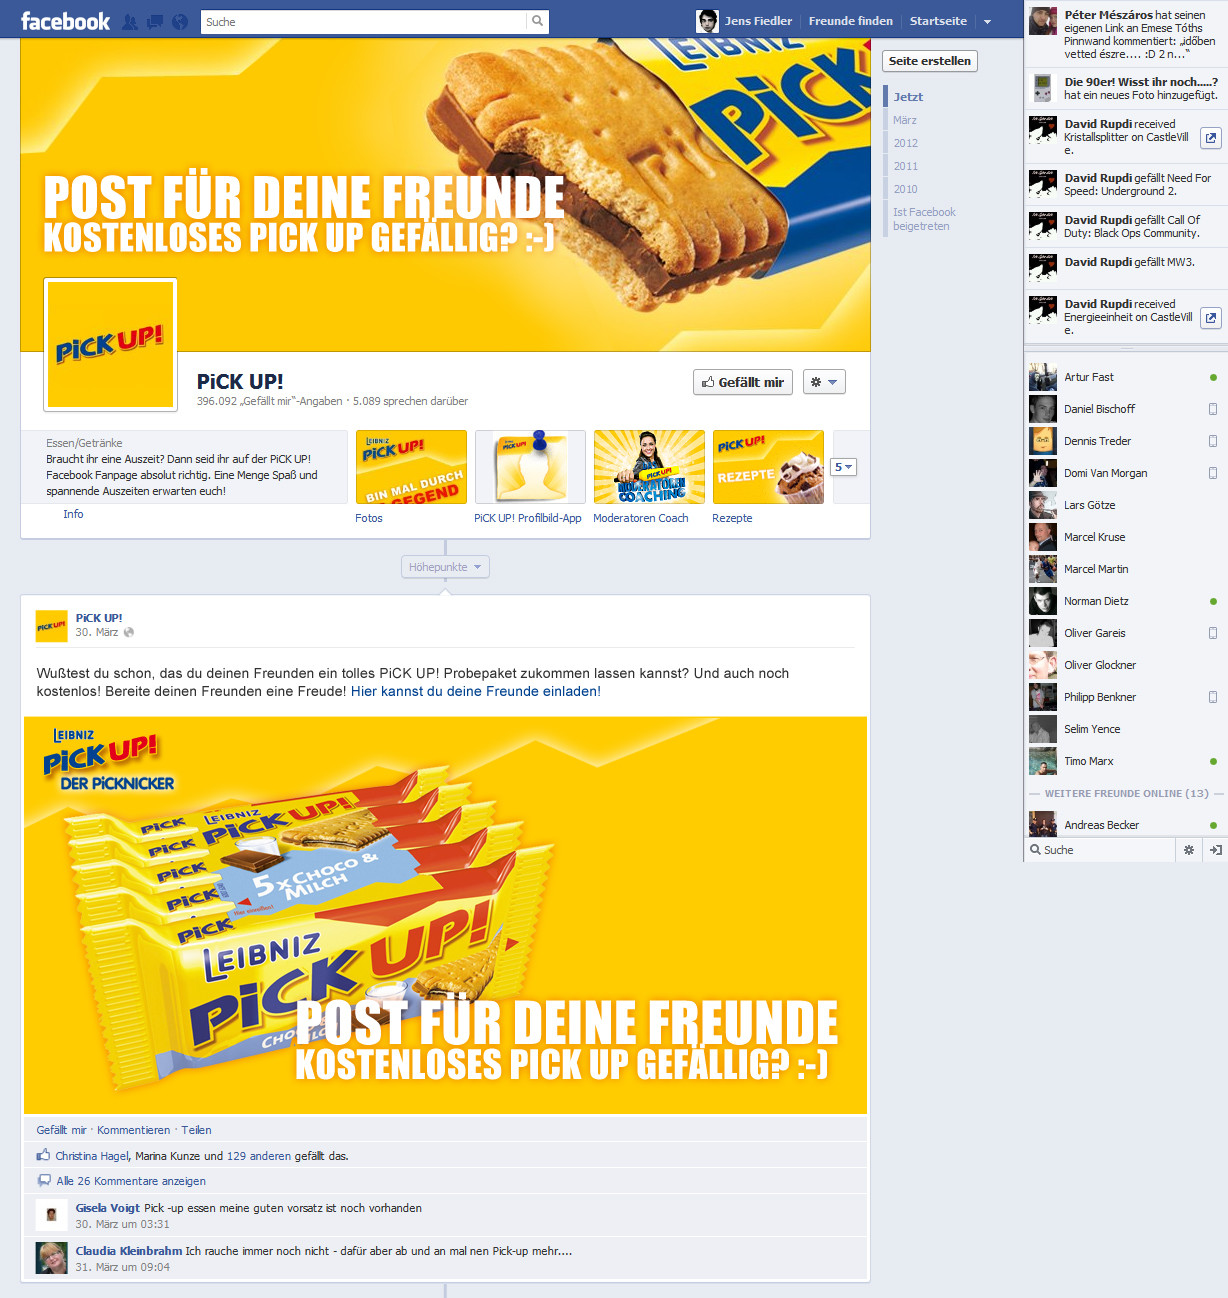The height and width of the screenshot is (1298, 1228).
Task: Open page settings gear dropdown
Action: pyautogui.click(x=824, y=382)
